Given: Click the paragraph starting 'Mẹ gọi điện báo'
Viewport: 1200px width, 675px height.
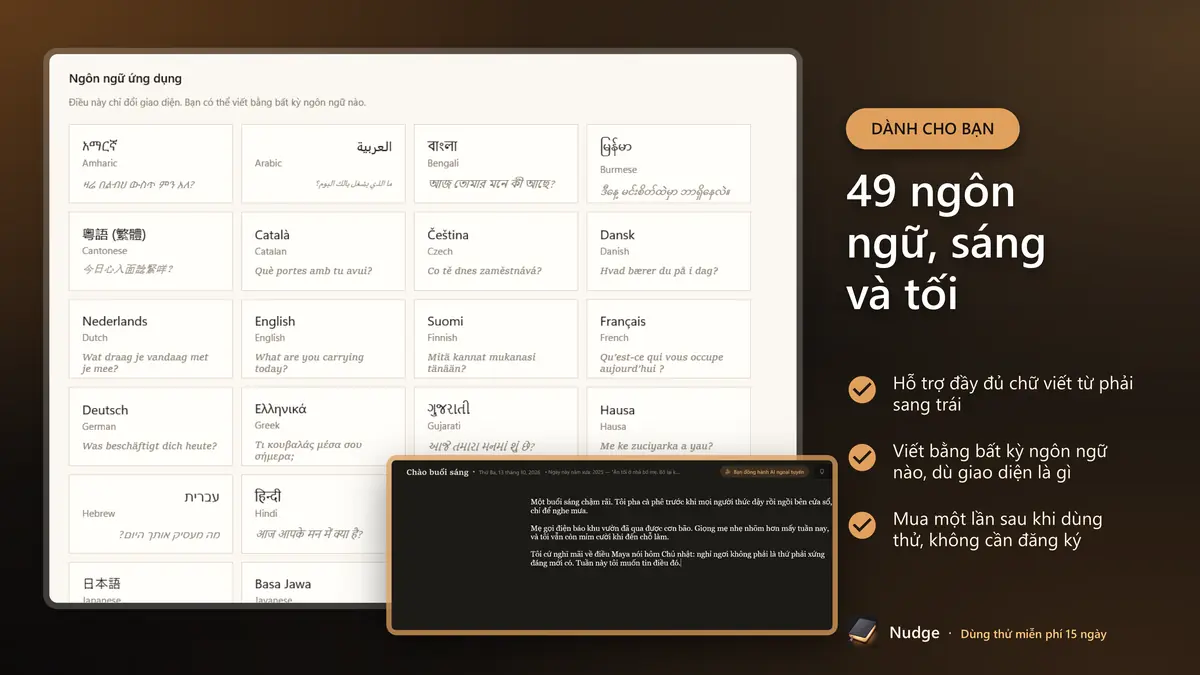Looking at the screenshot, I should click(680, 532).
